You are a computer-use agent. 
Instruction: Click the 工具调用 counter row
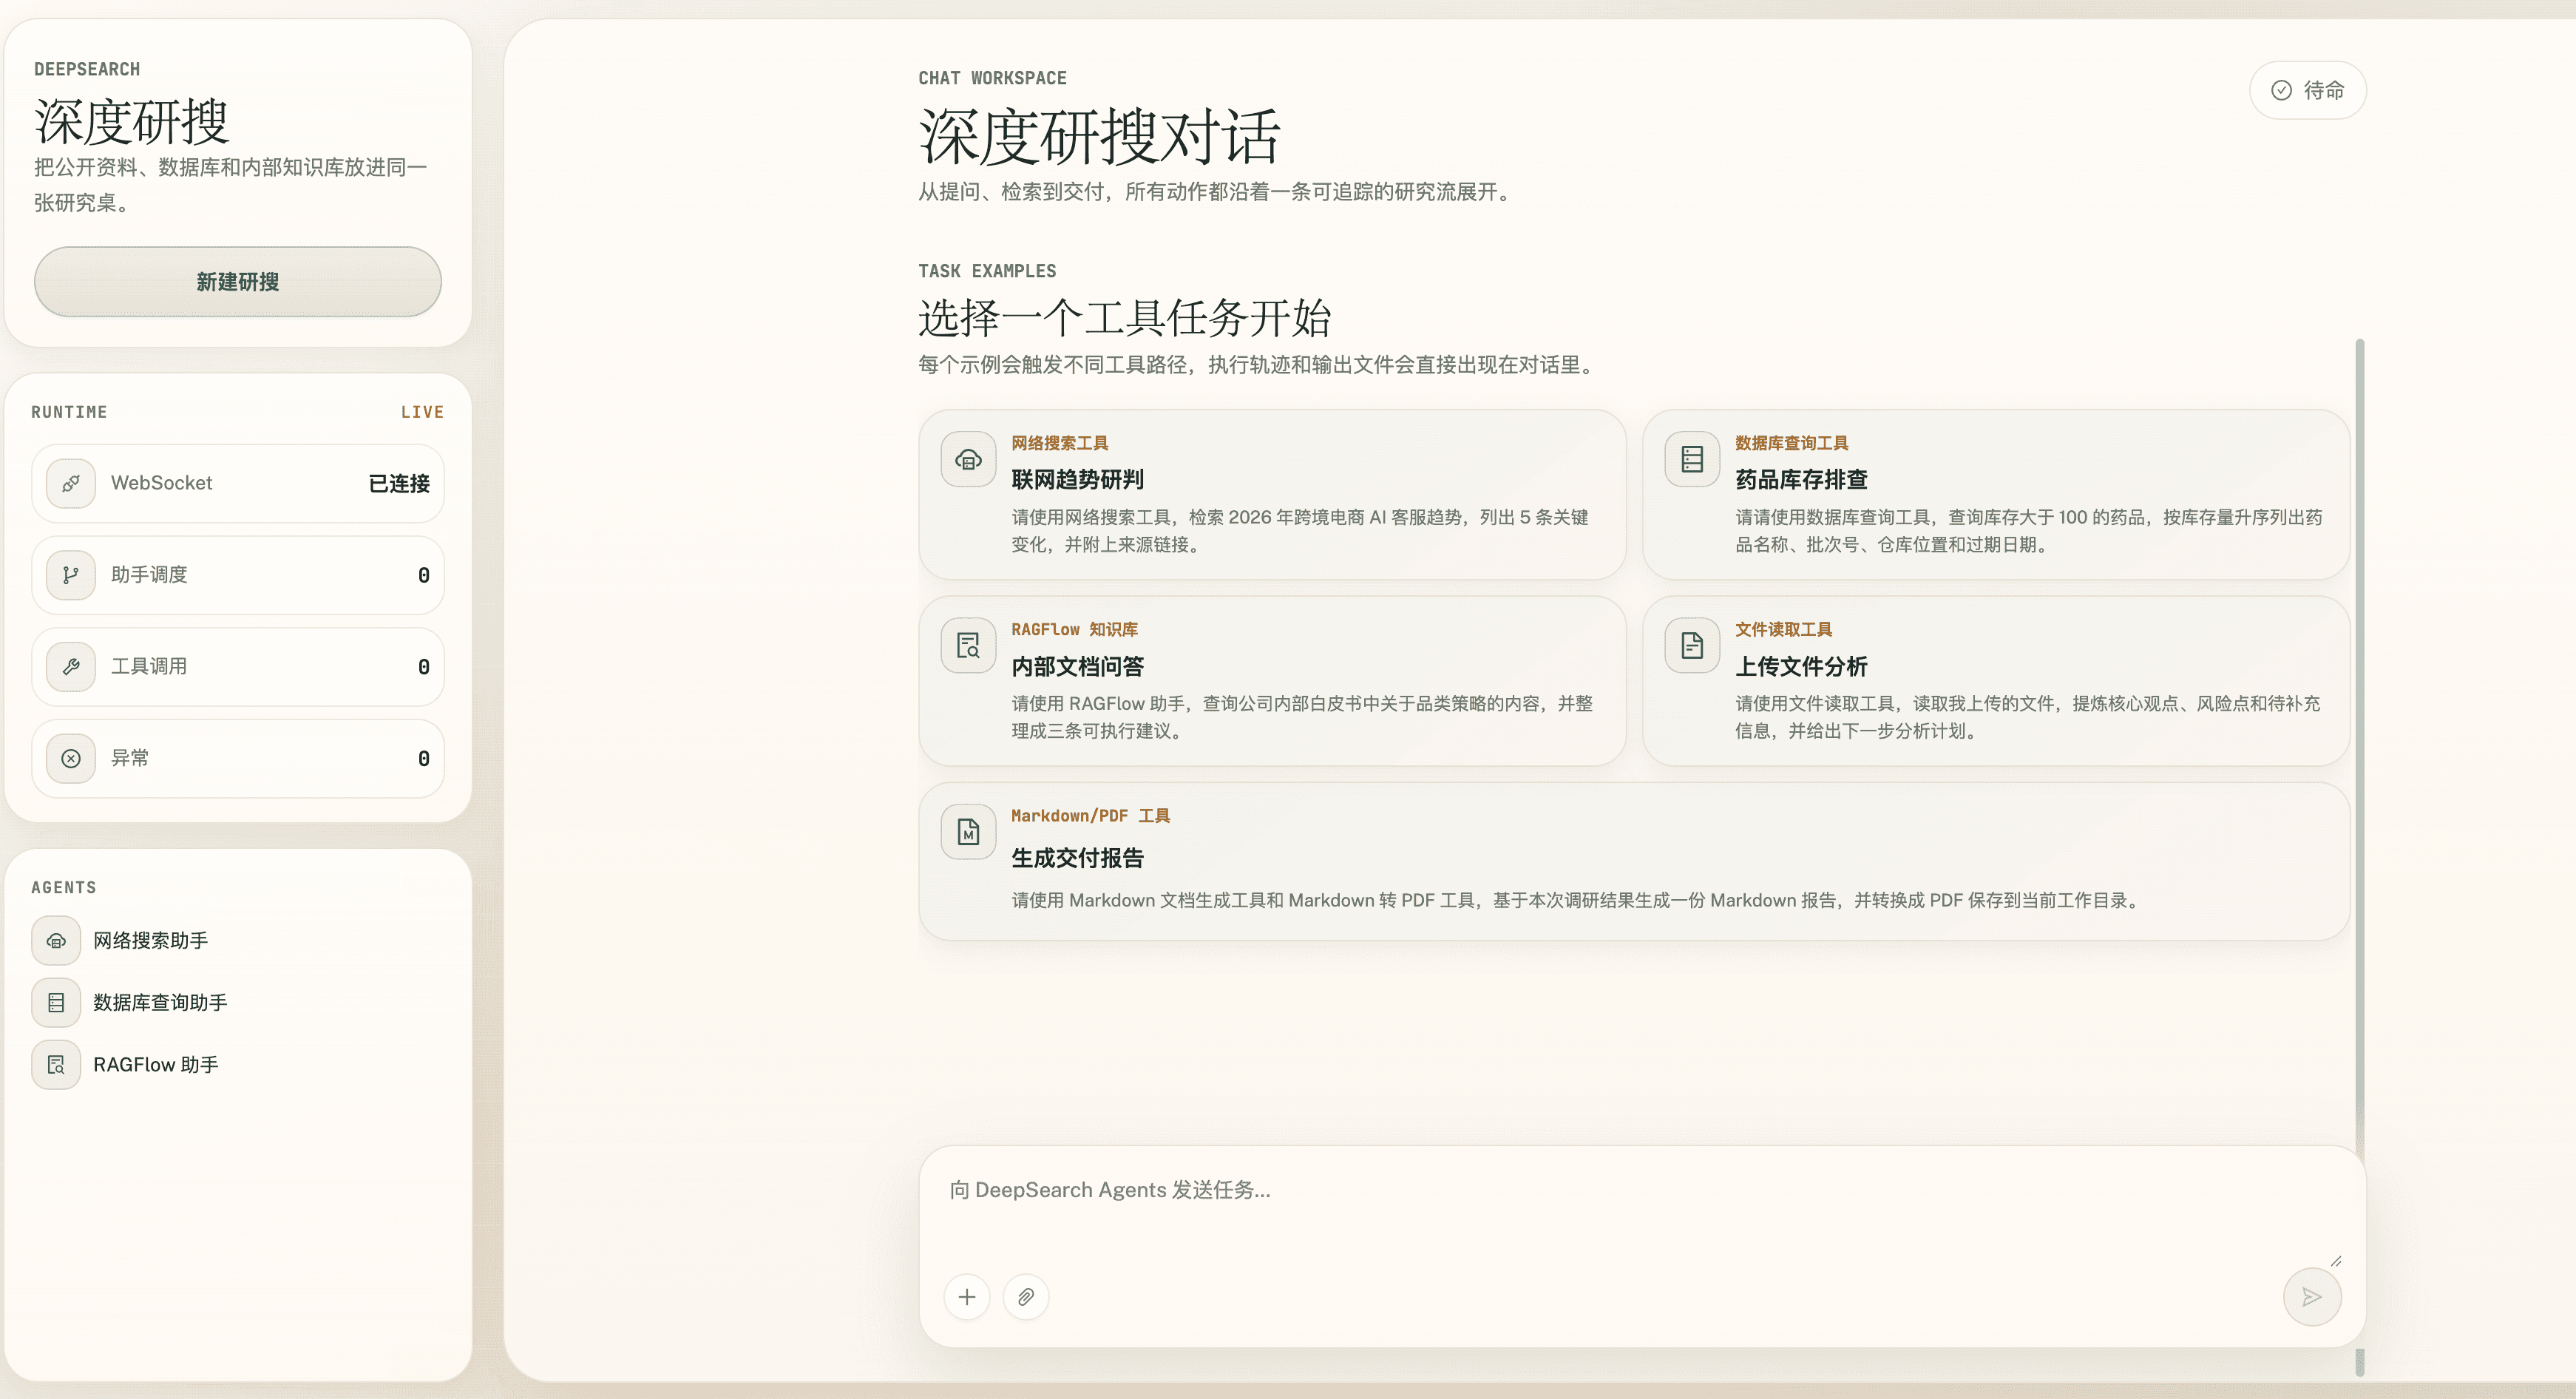(238, 667)
